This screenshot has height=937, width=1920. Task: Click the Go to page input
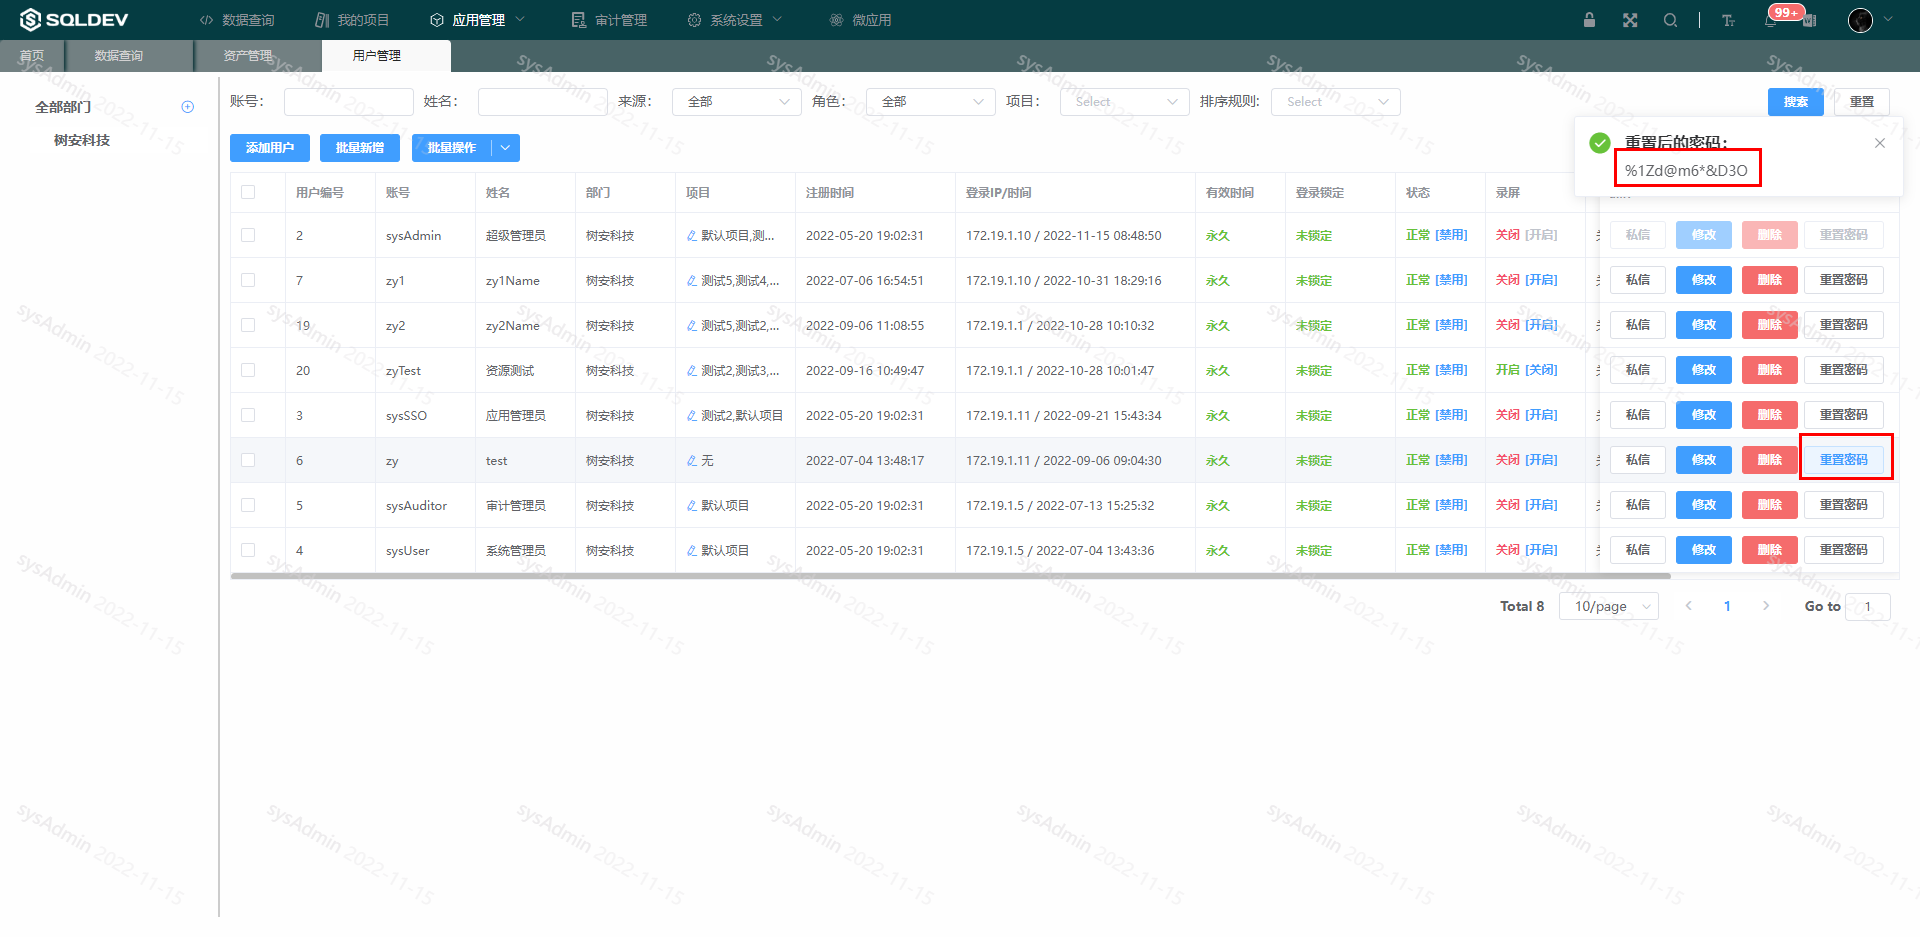point(1868,606)
